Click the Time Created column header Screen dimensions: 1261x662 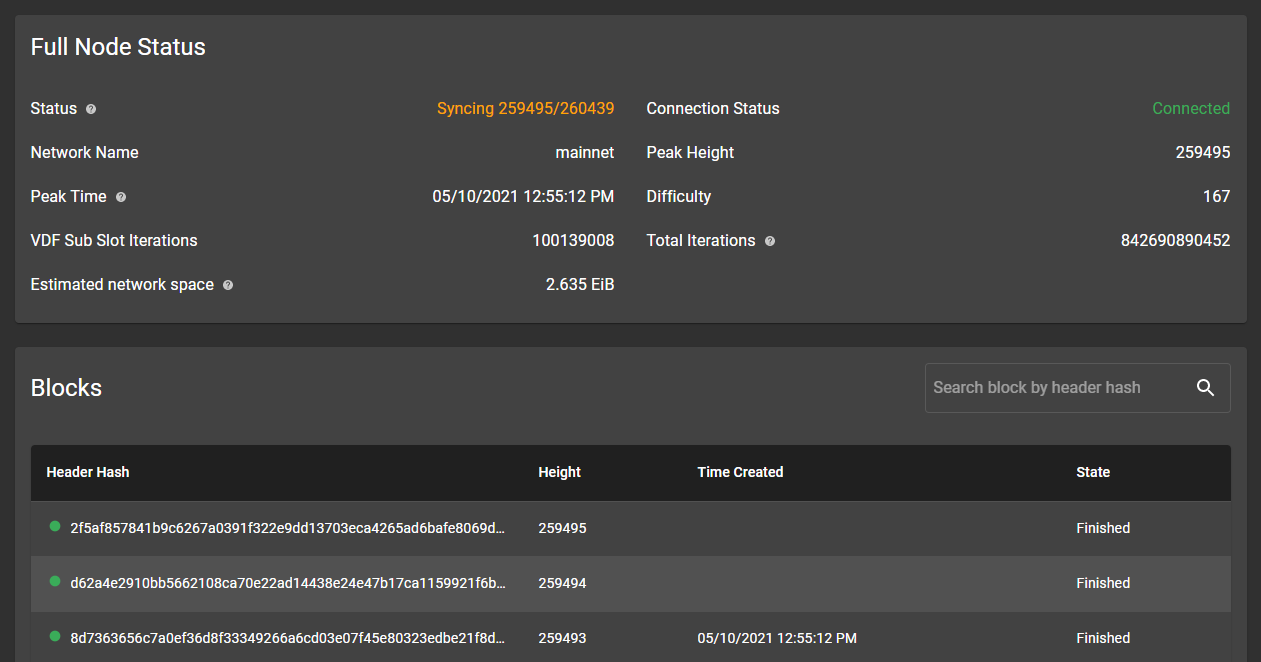(x=740, y=472)
